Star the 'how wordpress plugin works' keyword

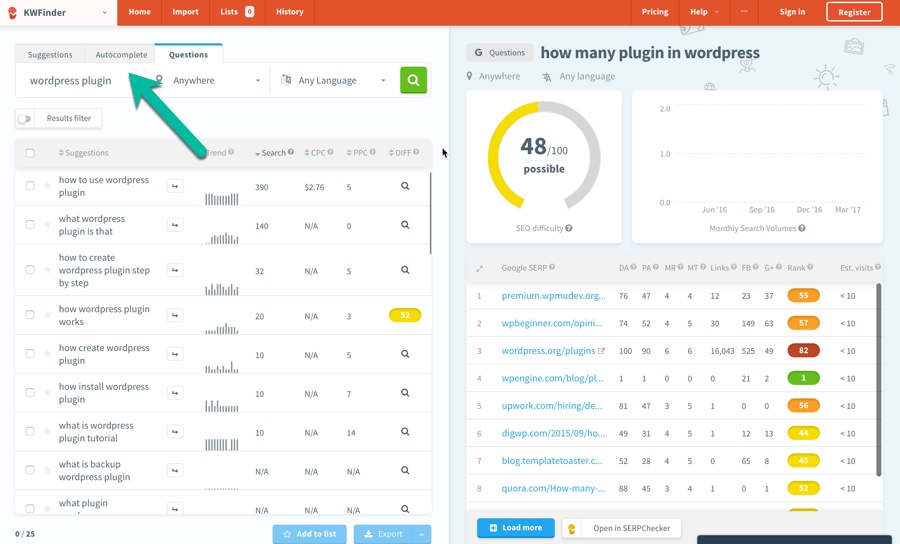(x=47, y=315)
